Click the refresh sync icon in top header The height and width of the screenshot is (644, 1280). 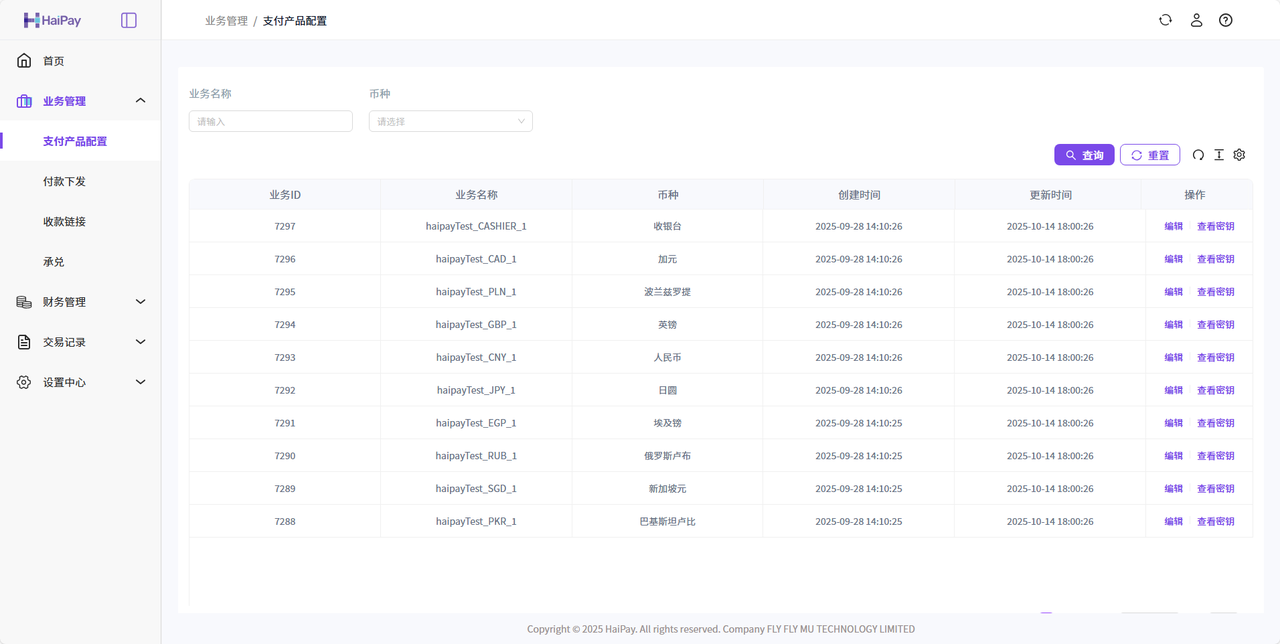point(1165,20)
